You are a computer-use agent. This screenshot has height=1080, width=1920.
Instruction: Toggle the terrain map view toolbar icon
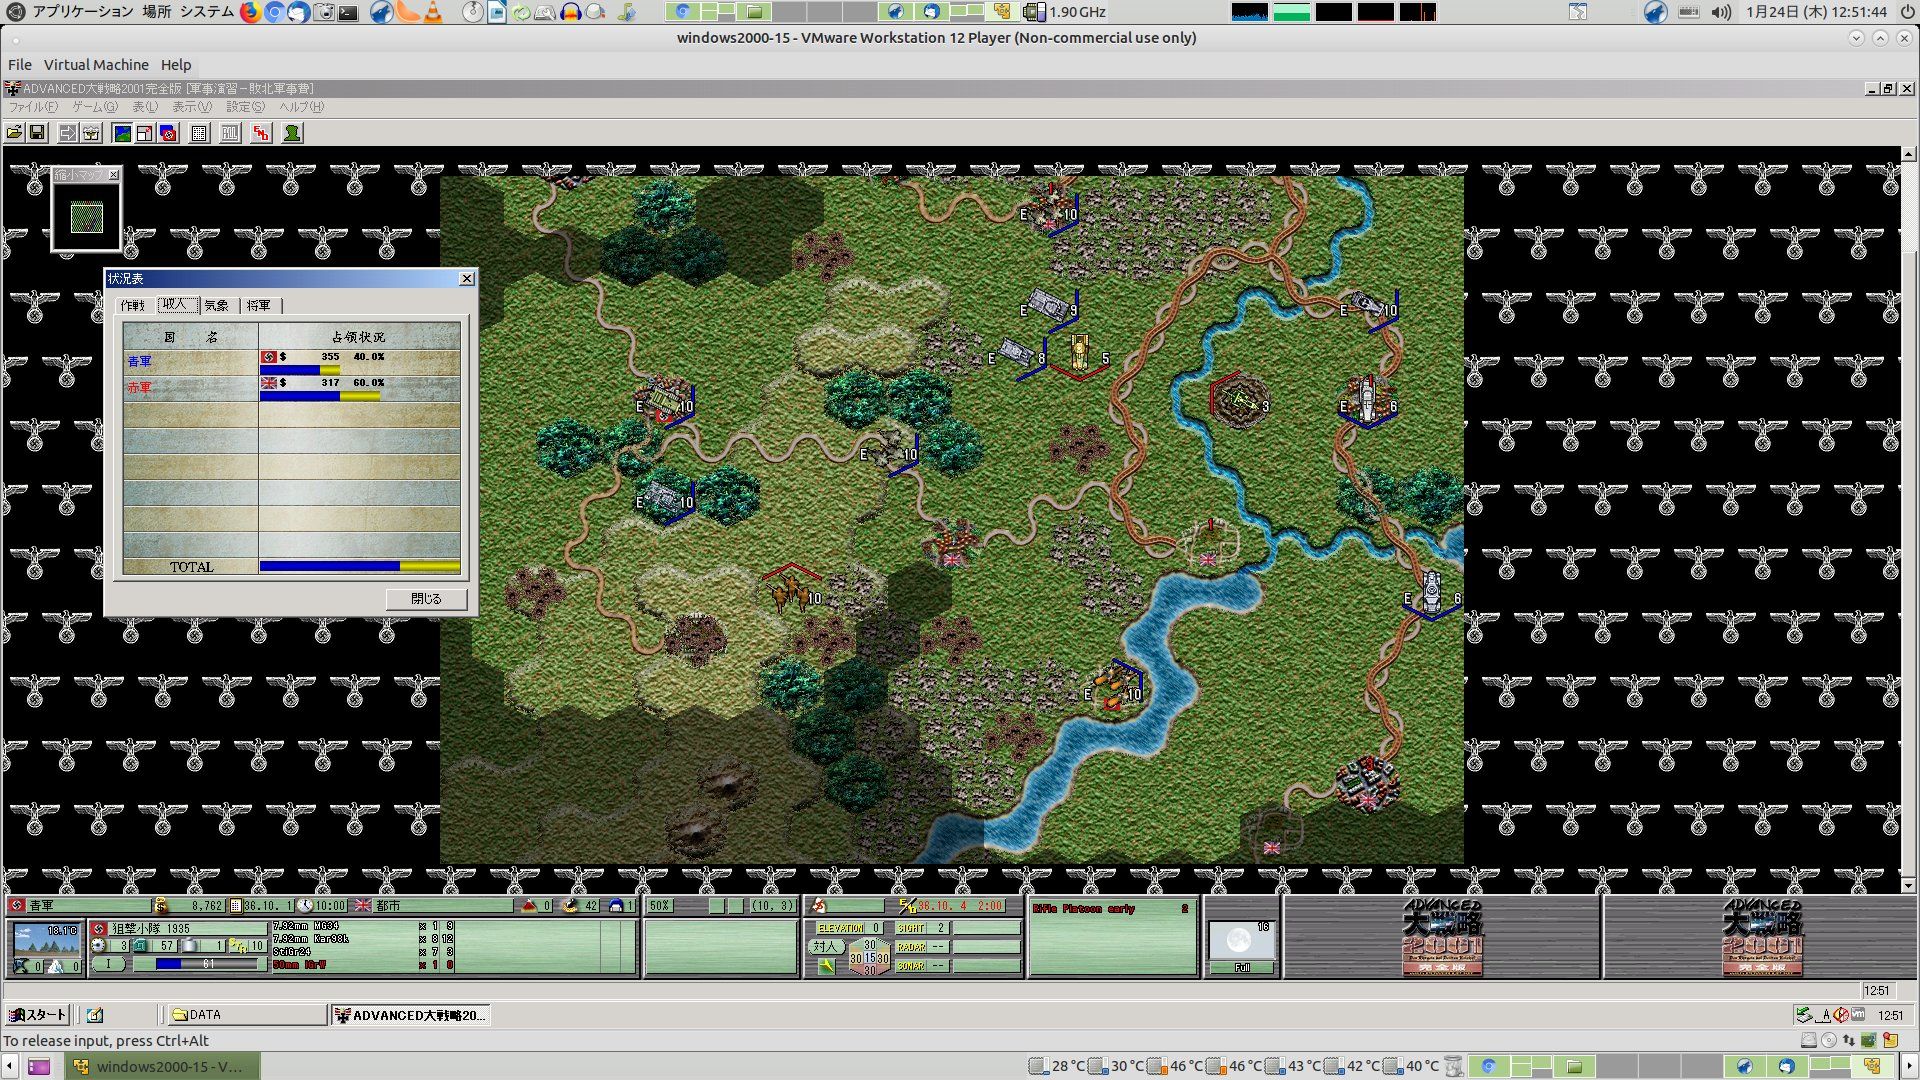[x=122, y=133]
